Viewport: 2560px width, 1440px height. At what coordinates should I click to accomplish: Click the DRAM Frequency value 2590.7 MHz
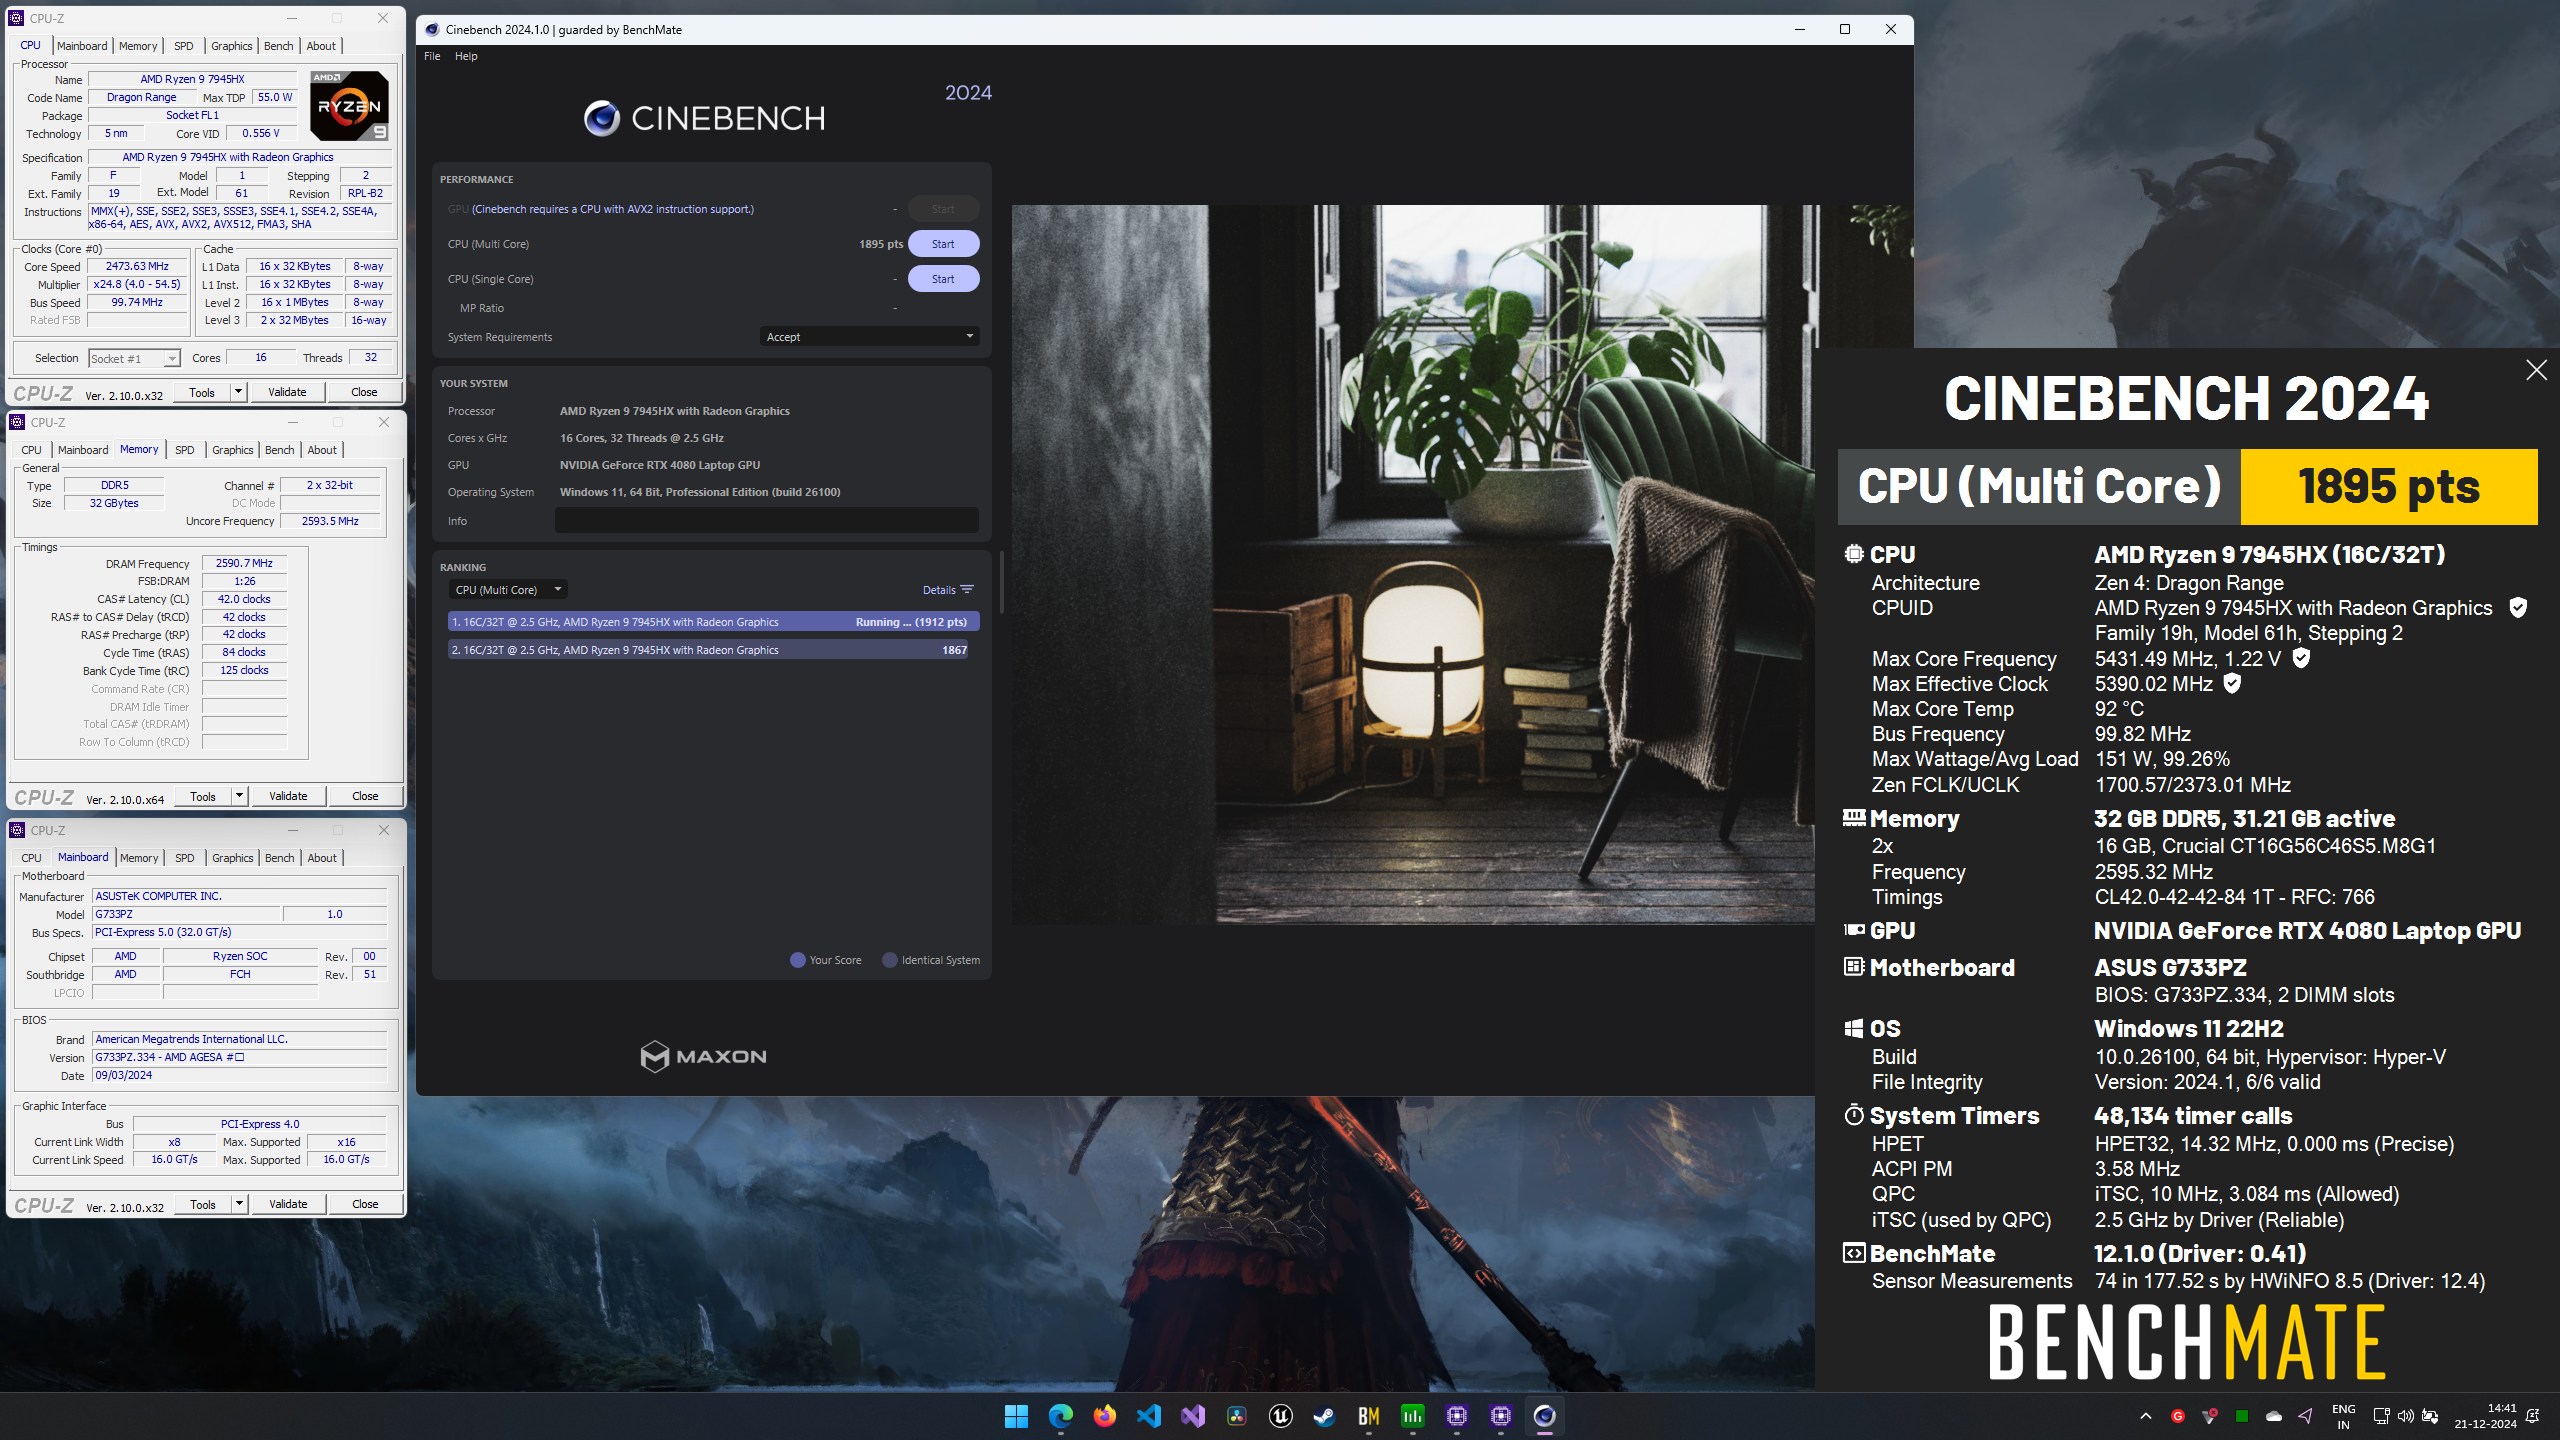click(244, 563)
